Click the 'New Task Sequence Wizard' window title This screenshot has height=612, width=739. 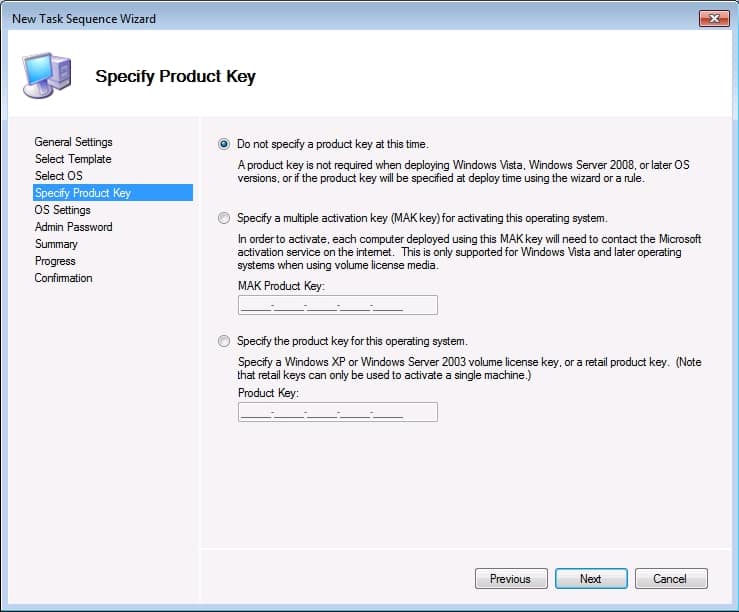tap(84, 18)
